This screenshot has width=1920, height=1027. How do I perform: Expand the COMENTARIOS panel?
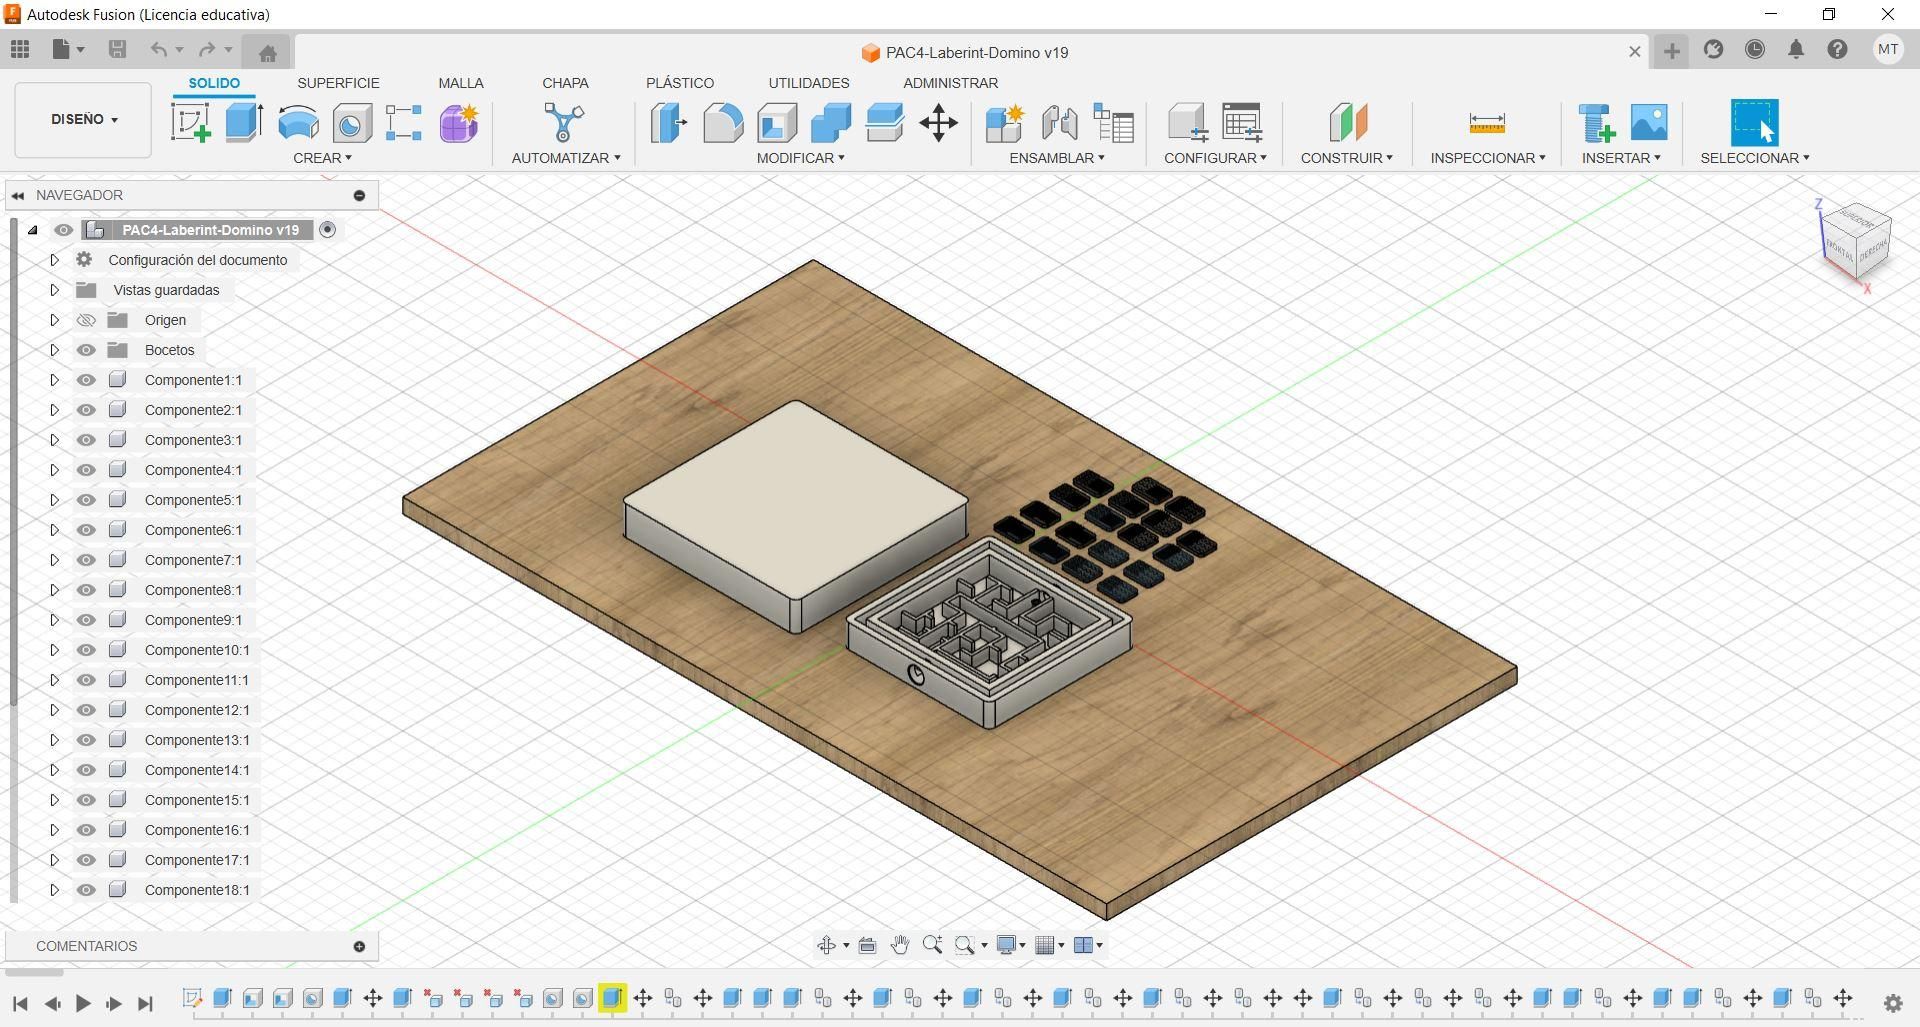[359, 946]
